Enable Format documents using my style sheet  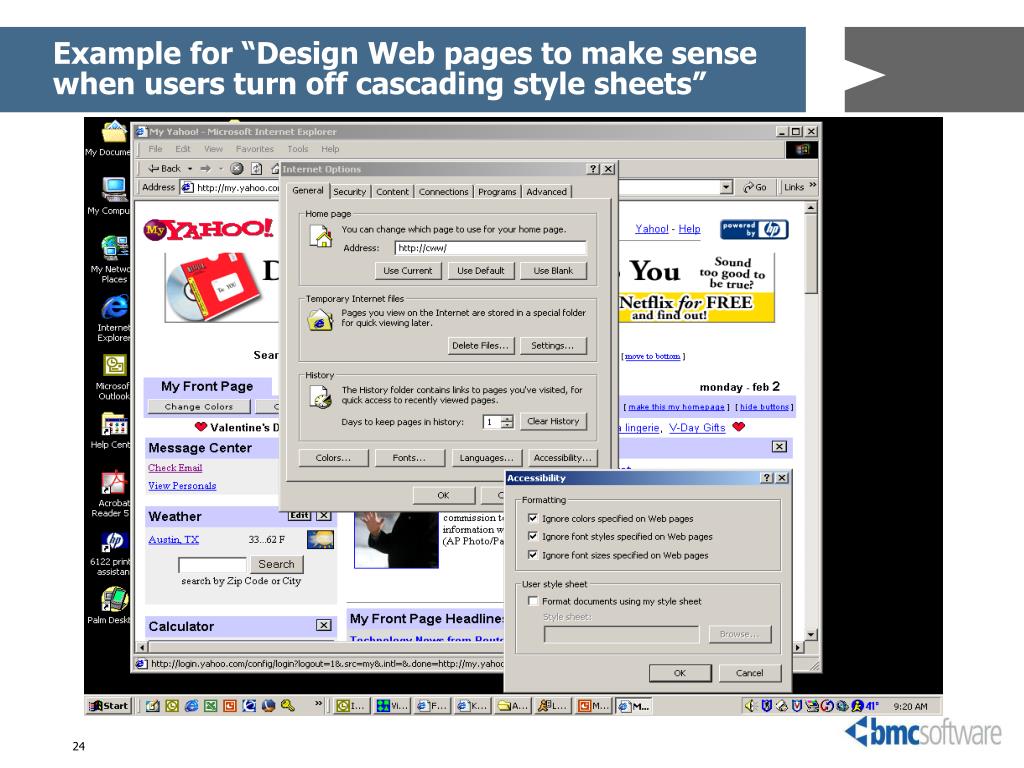(533, 601)
